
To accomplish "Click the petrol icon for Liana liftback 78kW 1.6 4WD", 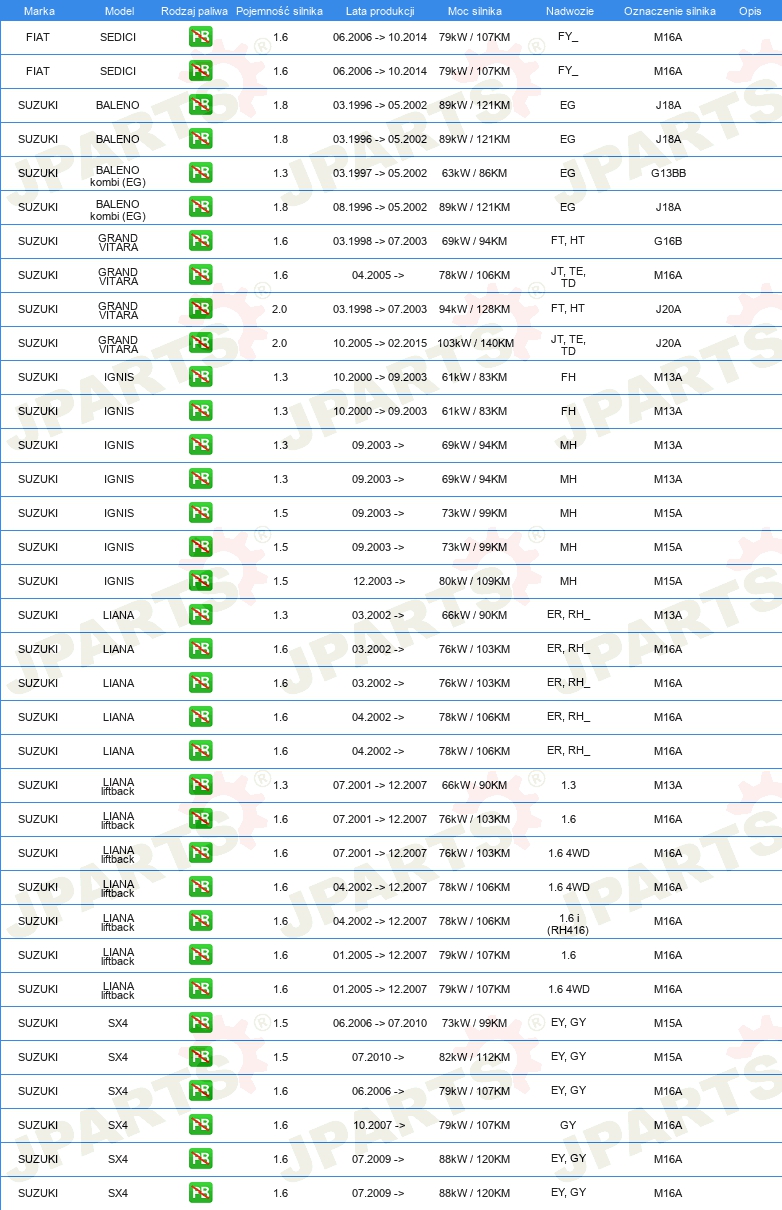I will [x=200, y=887].
